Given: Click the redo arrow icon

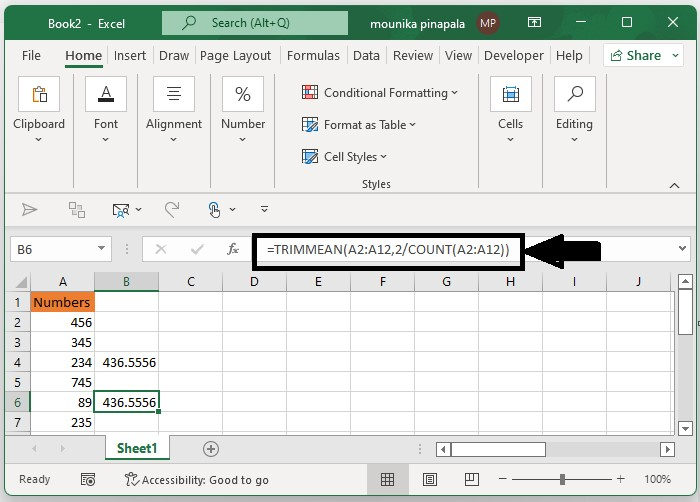Looking at the screenshot, I should [x=172, y=209].
